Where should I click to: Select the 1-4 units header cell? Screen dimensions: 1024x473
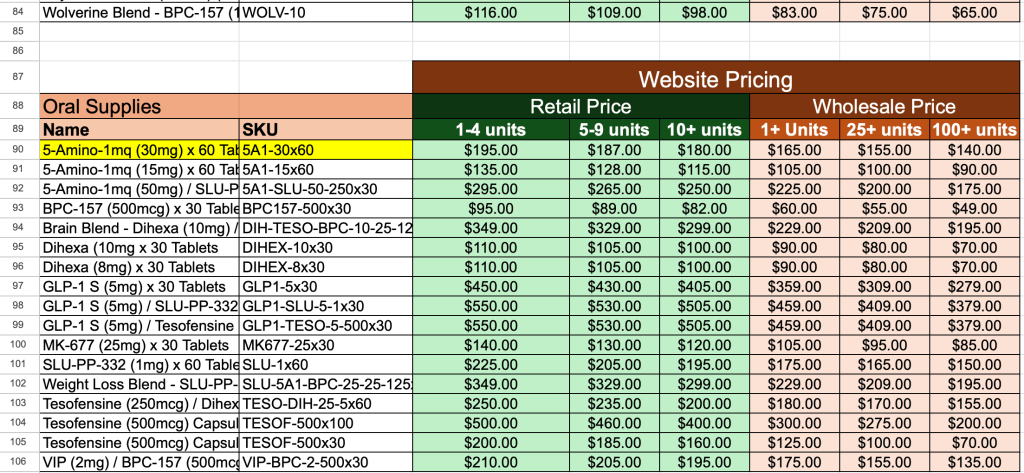(x=490, y=129)
